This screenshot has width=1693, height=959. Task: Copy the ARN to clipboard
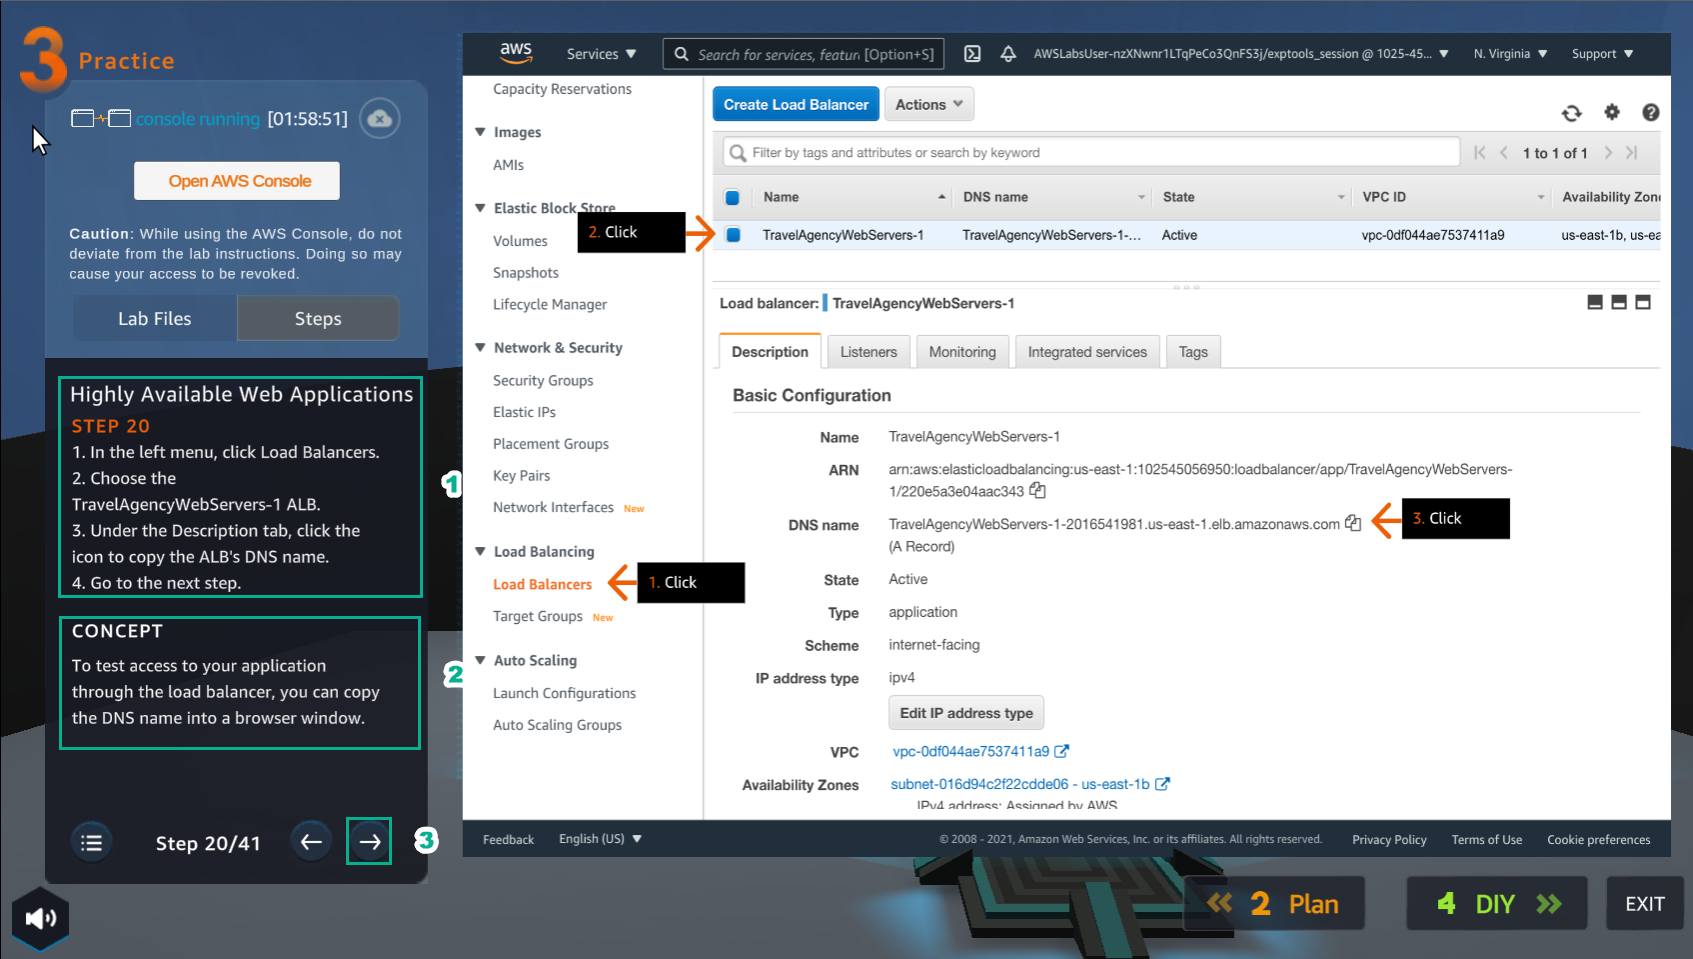coord(1038,491)
